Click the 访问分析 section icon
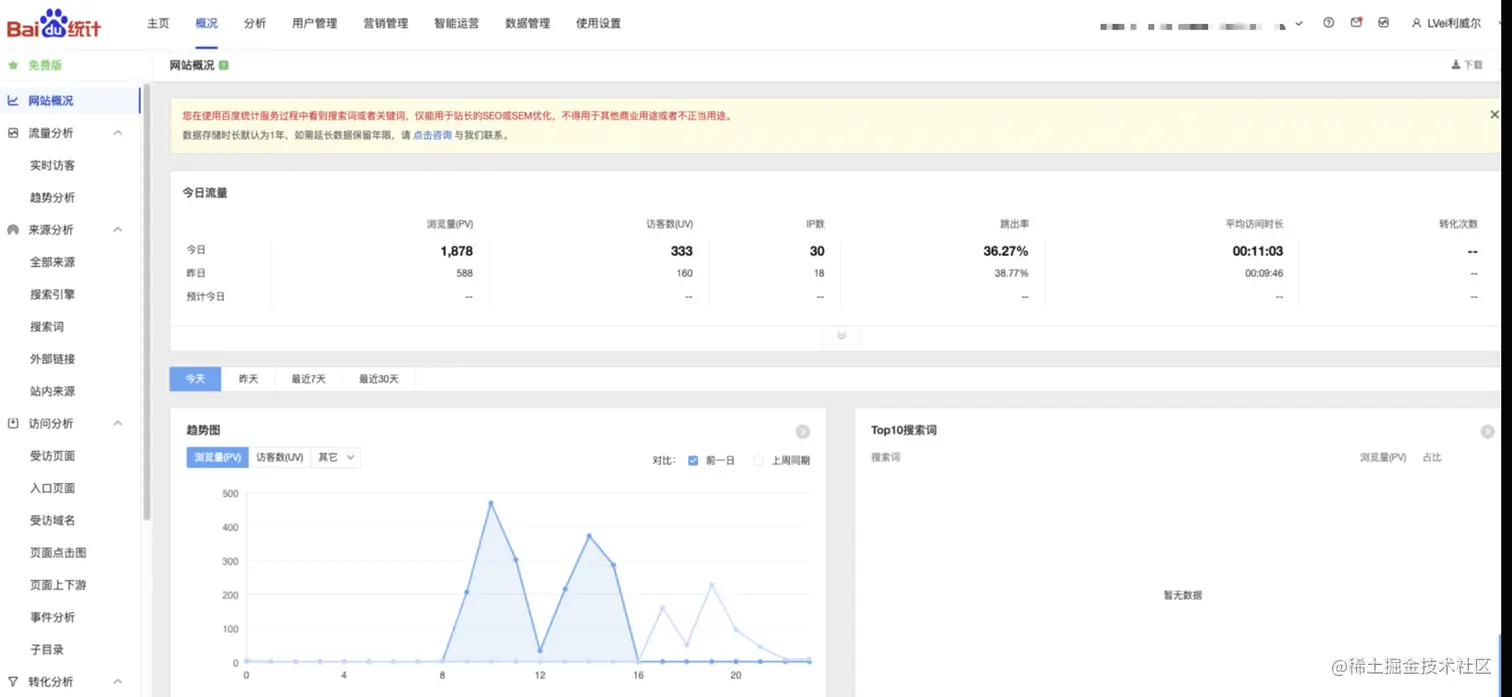Screen dimensions: 1512x697 13,424
